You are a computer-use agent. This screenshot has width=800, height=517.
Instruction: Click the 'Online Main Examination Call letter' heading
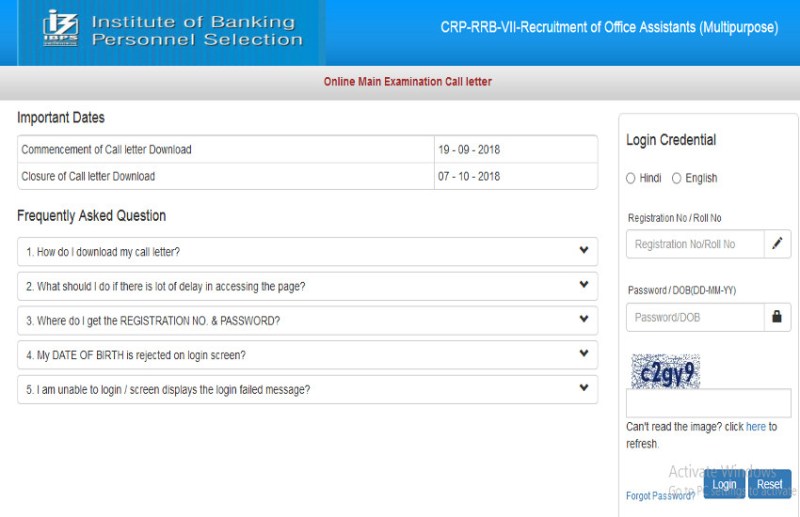pyautogui.click(x=407, y=82)
